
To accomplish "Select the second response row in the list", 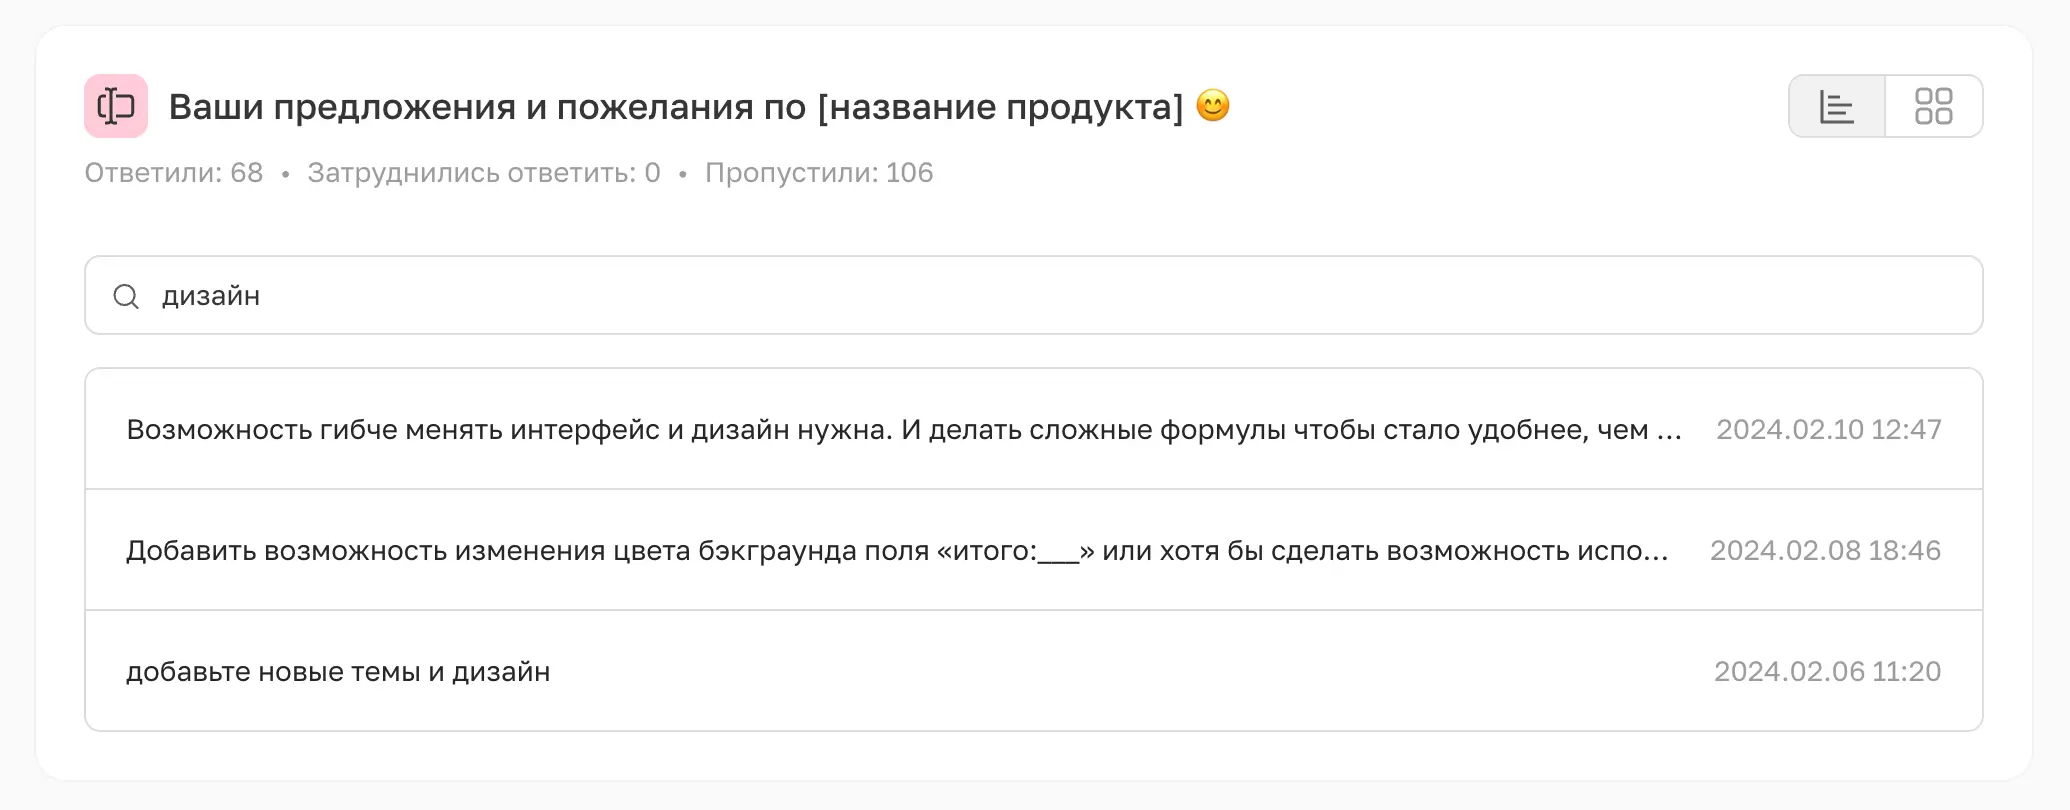I will 900,550.
